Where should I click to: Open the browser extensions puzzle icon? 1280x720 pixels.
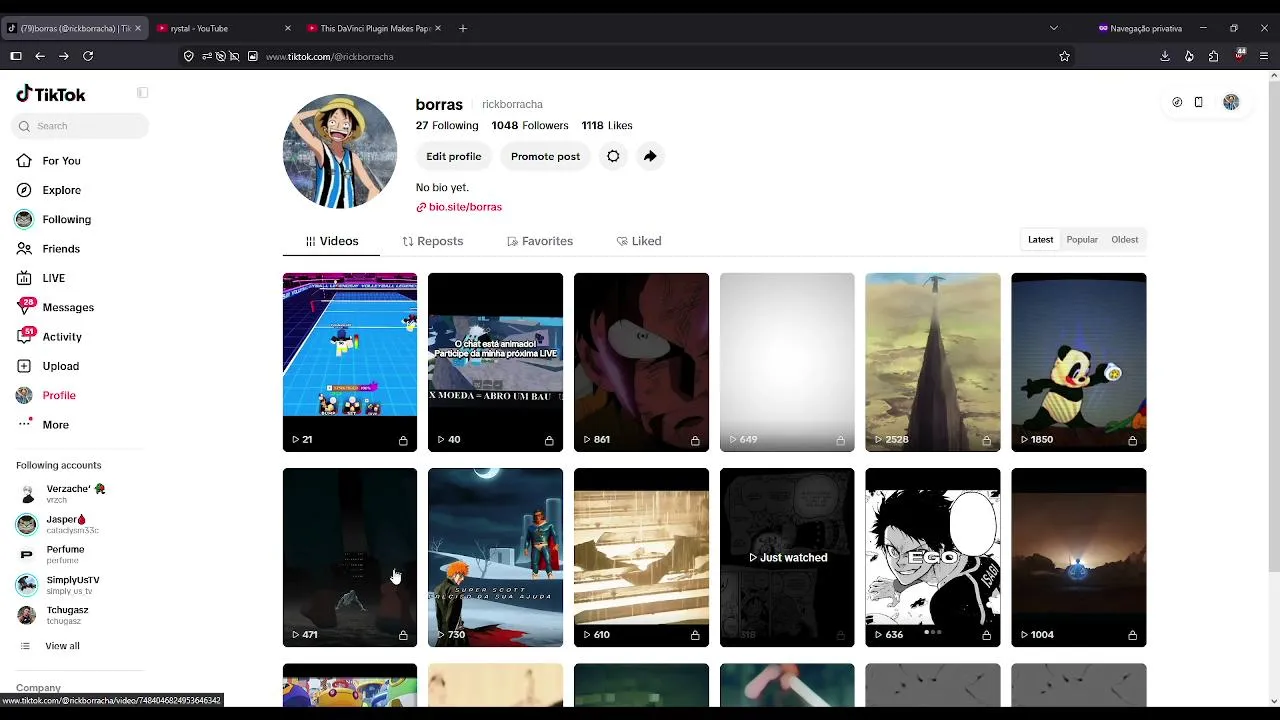(1213, 56)
